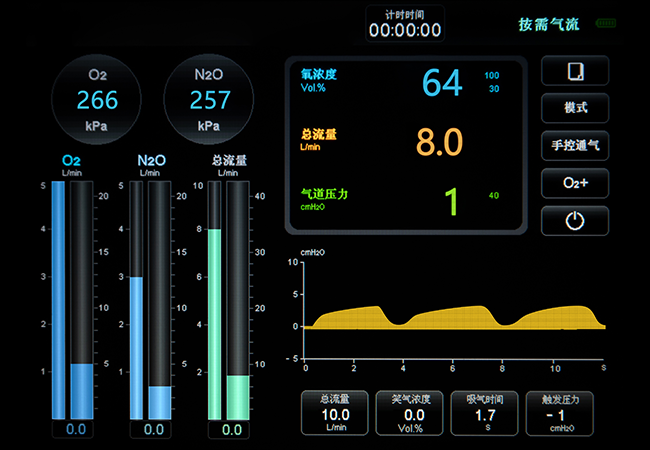Click the 计时时间 00:00:00 timer
This screenshot has height=450, width=650.
[405, 25]
